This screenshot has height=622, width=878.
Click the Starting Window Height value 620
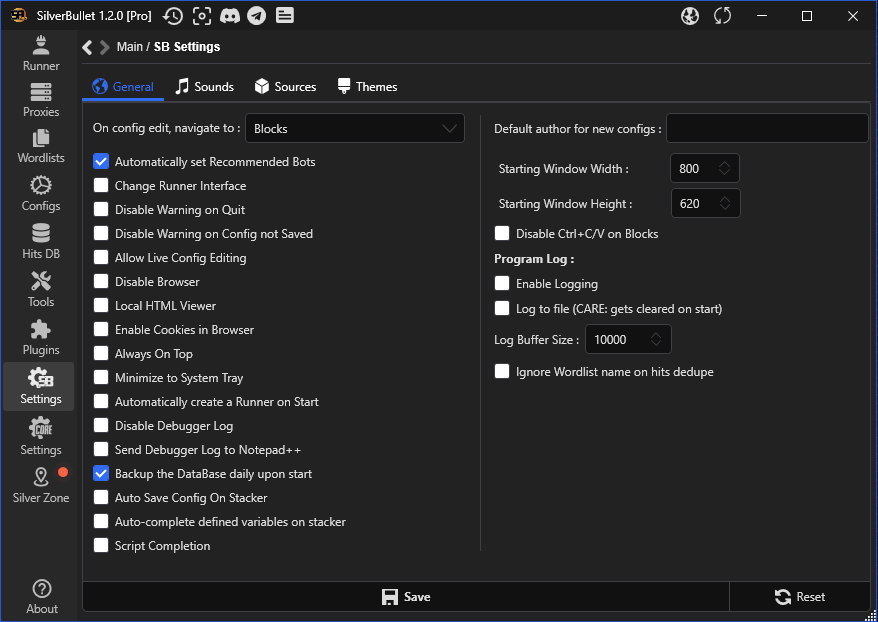tap(689, 204)
